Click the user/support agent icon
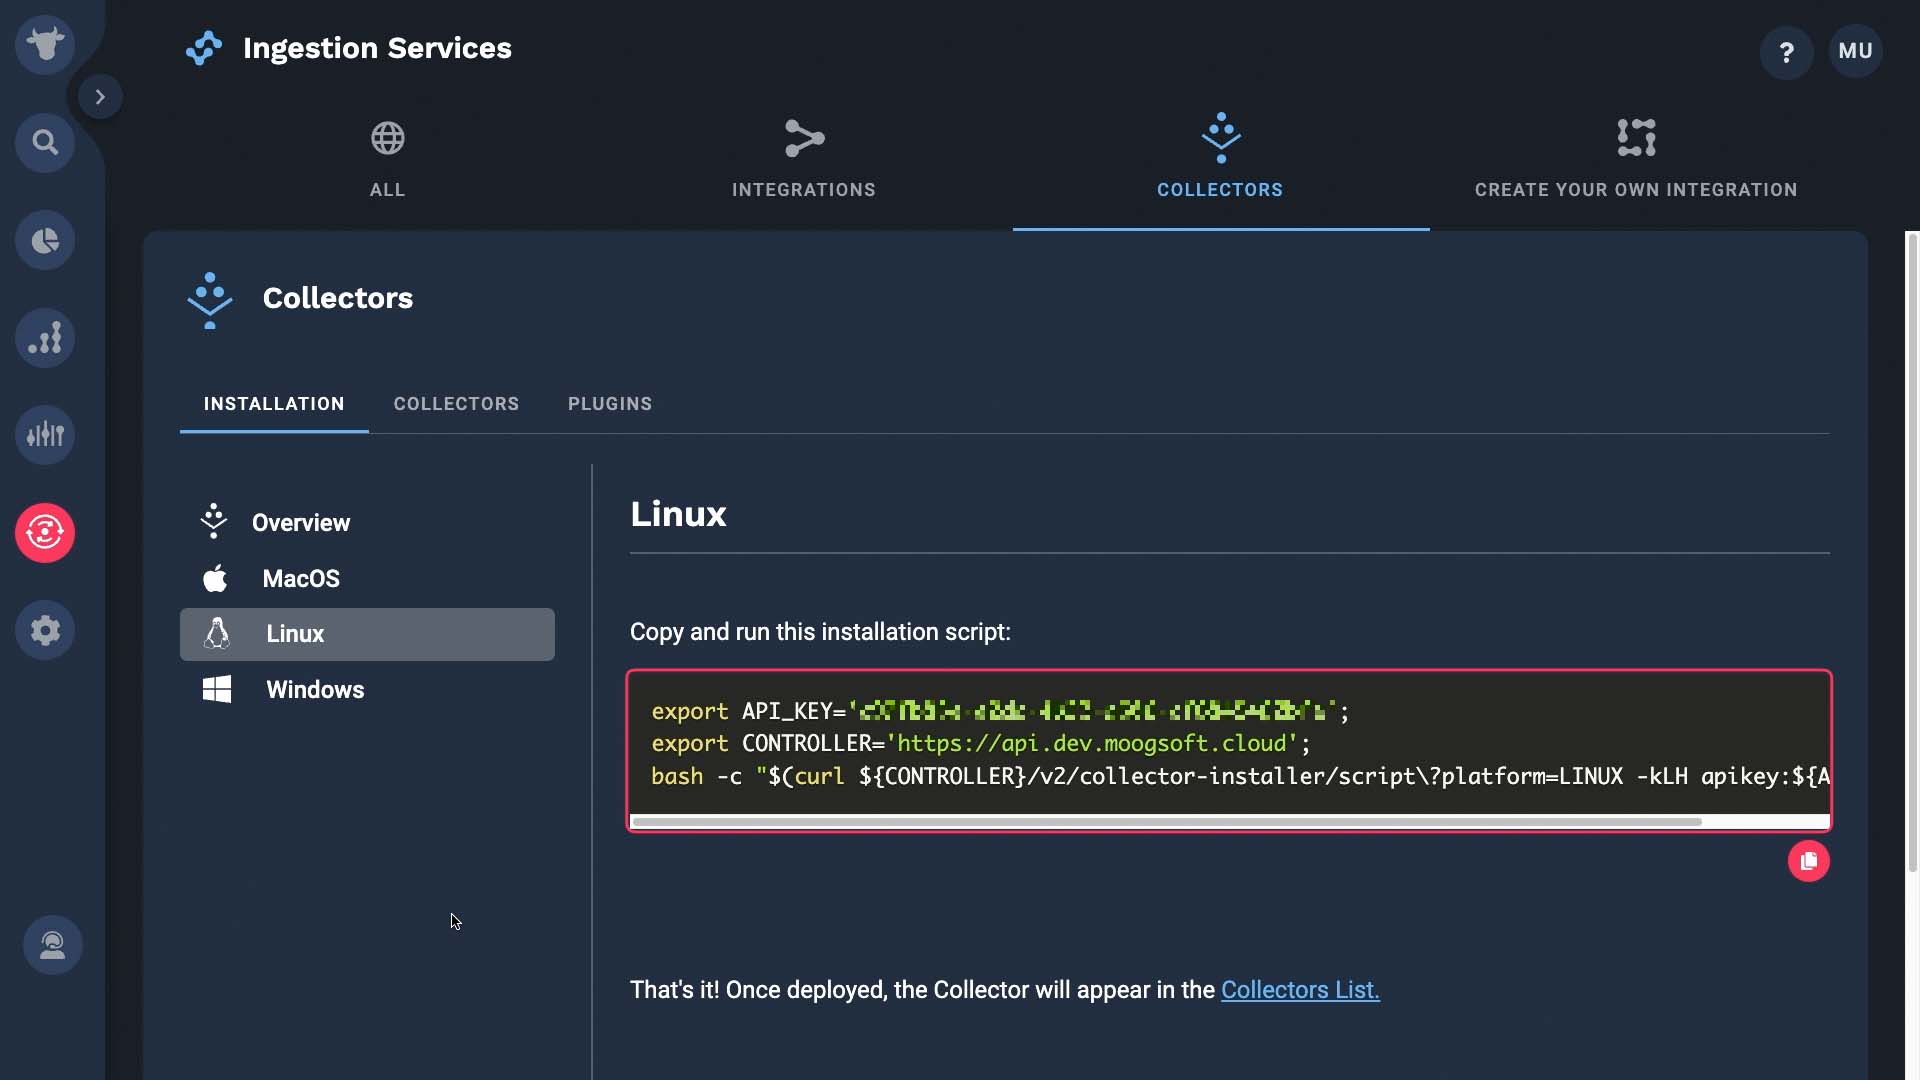 coord(50,944)
